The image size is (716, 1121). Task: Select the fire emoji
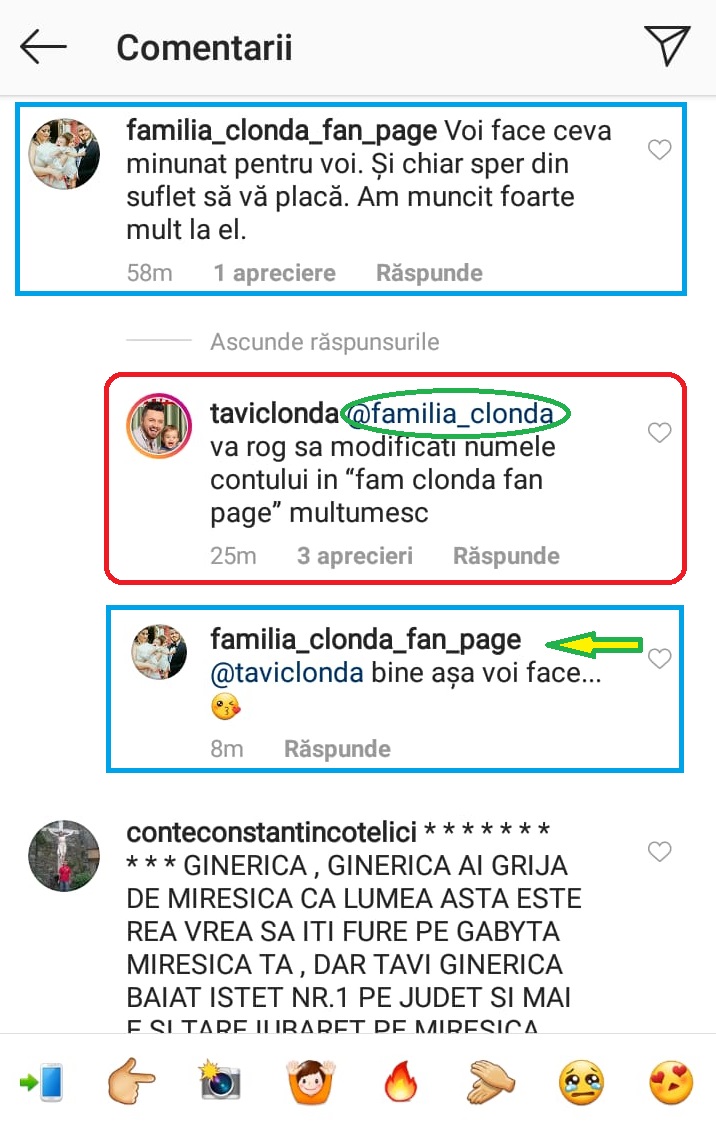(401, 1080)
